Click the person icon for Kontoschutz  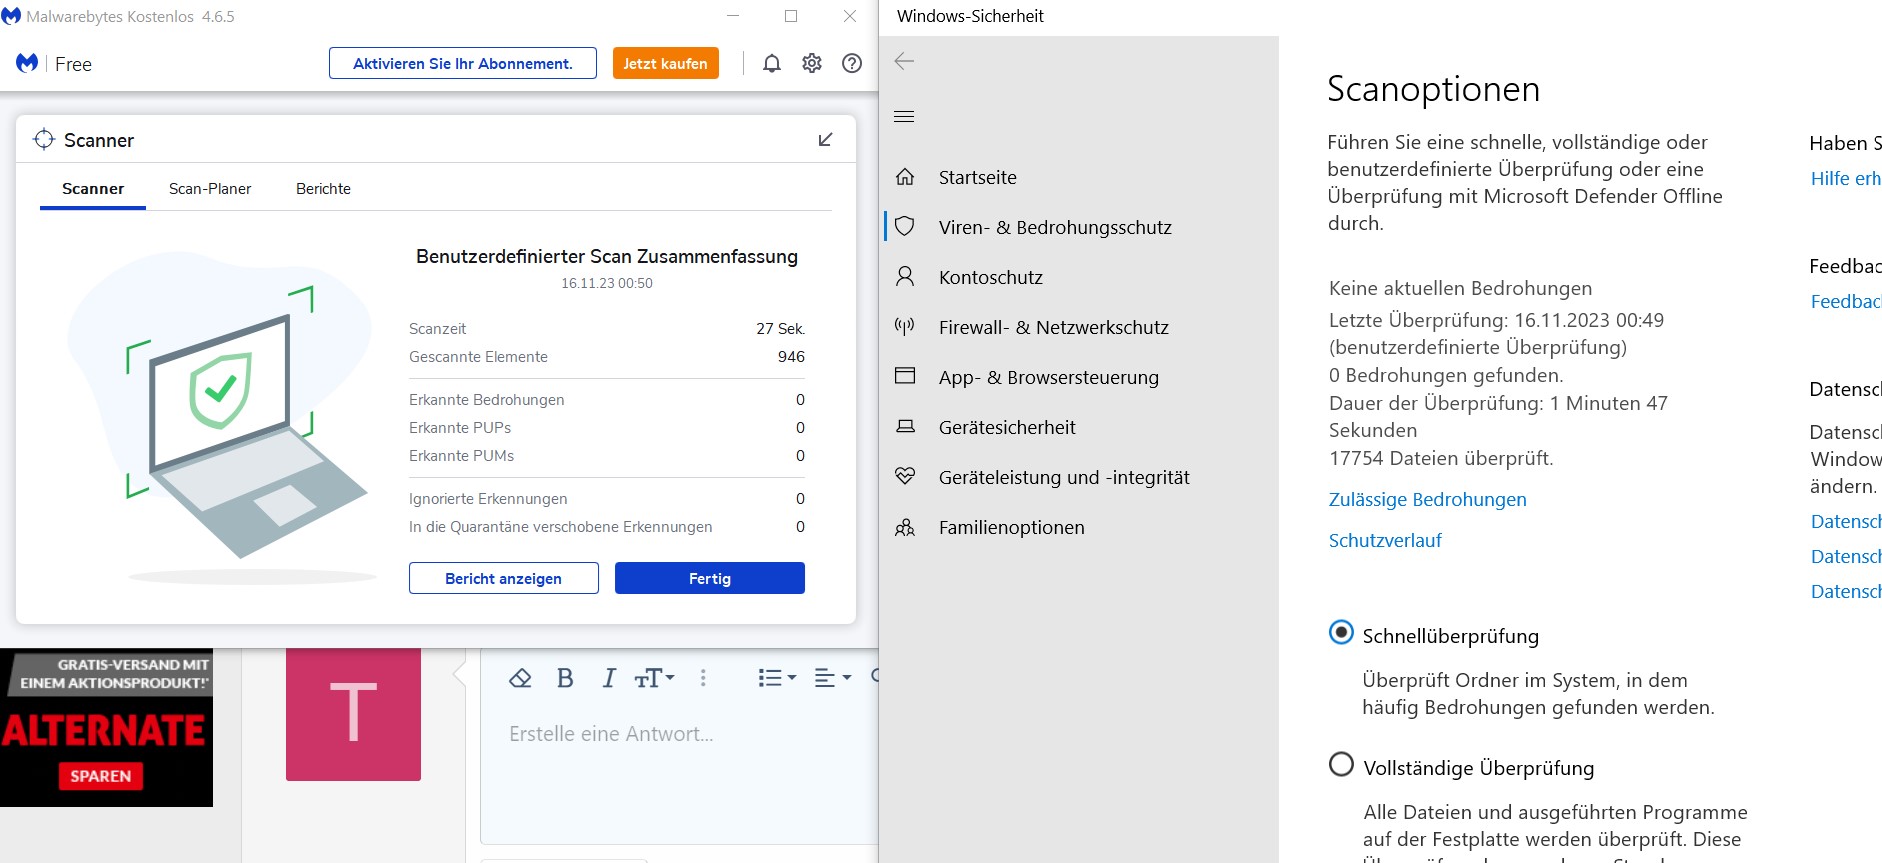(x=905, y=276)
